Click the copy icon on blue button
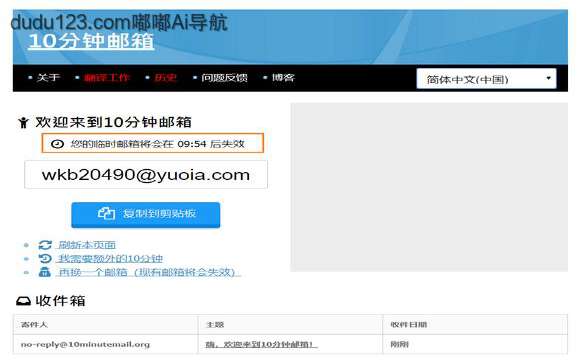Screen dimensions: 579x360 point(106,213)
